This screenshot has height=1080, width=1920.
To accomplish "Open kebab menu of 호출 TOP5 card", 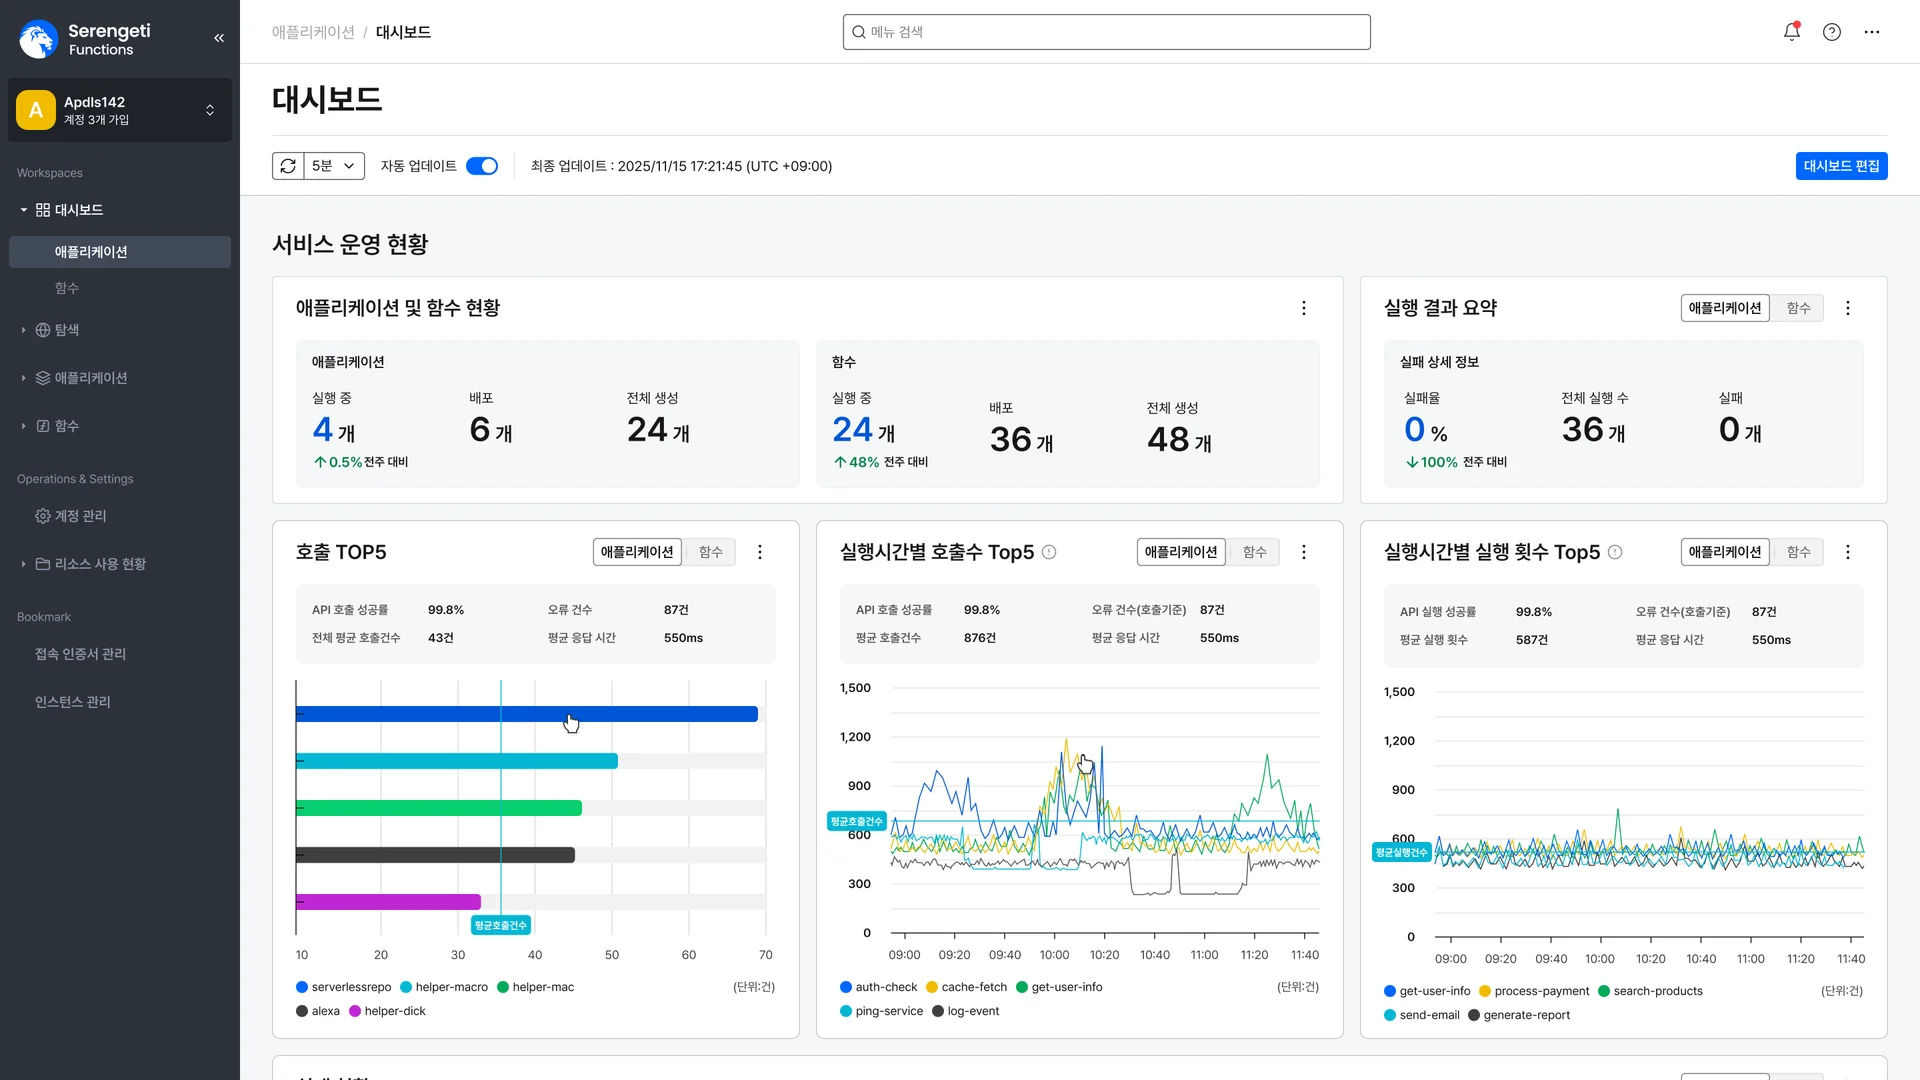I will click(760, 552).
